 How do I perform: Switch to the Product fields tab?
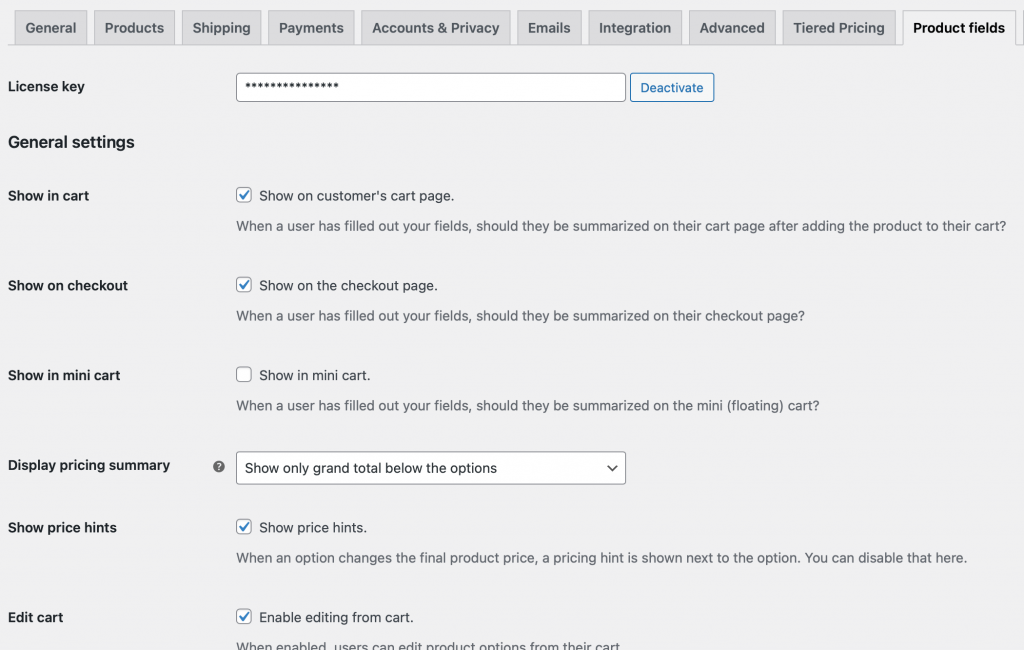point(957,27)
